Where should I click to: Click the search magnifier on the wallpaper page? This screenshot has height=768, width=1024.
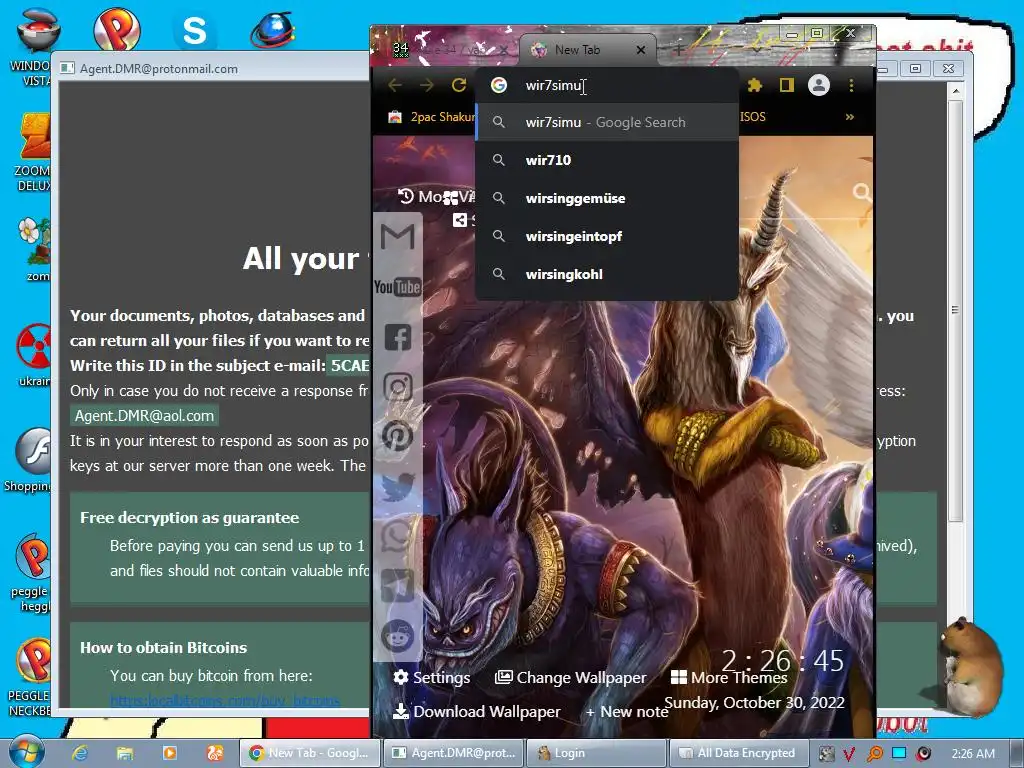pos(861,192)
